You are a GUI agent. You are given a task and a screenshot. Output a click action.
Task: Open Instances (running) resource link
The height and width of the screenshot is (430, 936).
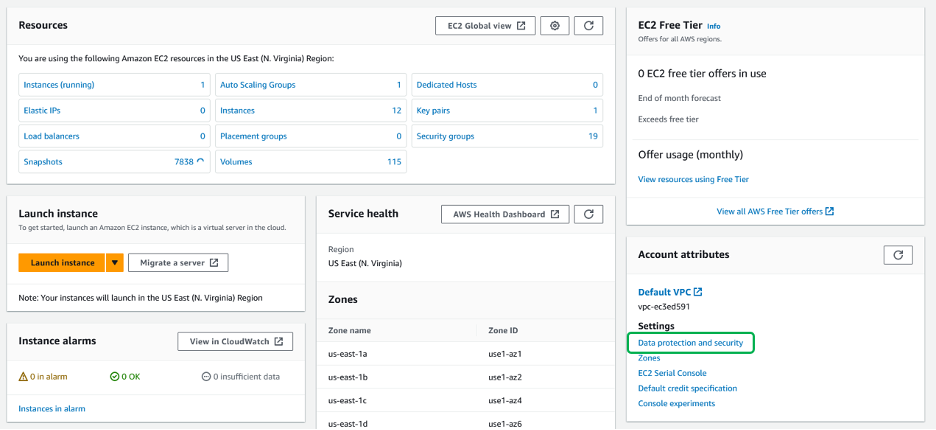click(x=59, y=85)
